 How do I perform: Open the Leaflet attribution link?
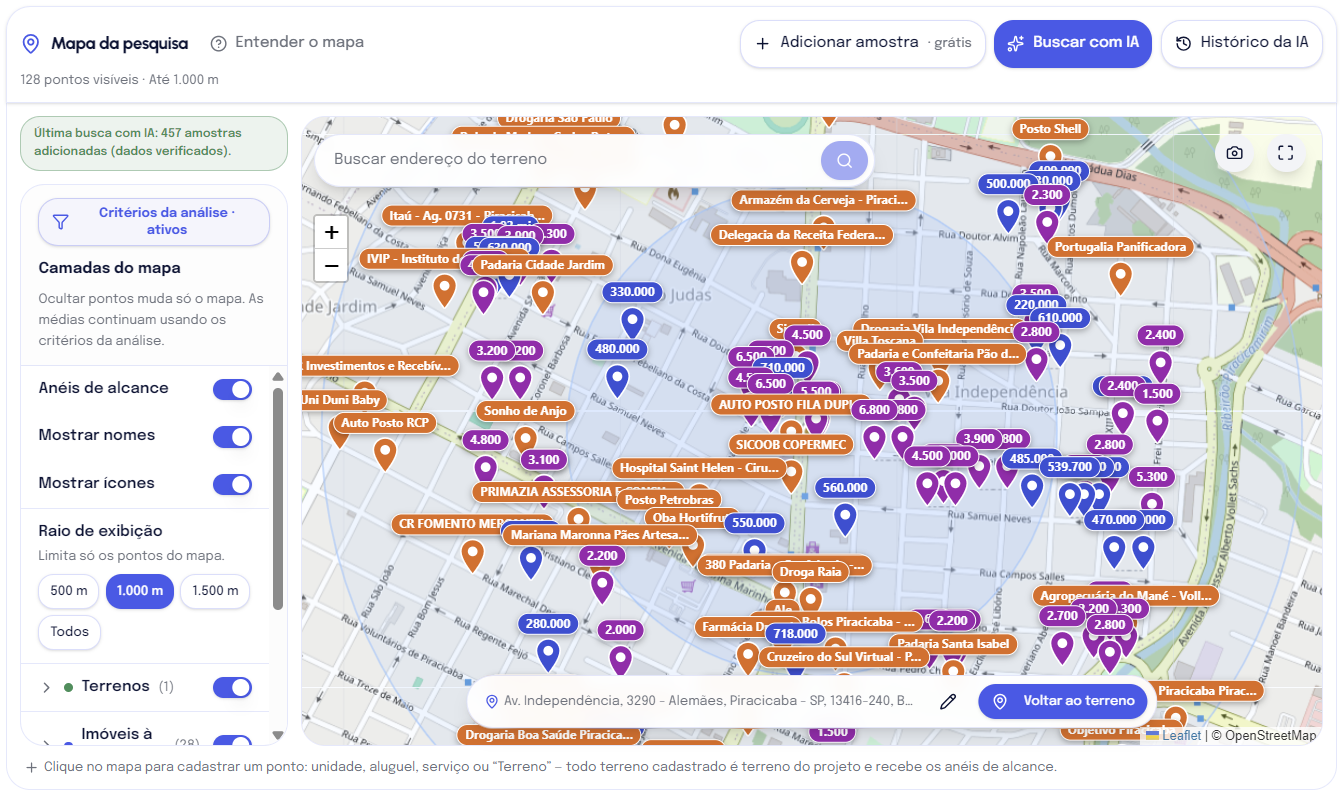point(1181,736)
